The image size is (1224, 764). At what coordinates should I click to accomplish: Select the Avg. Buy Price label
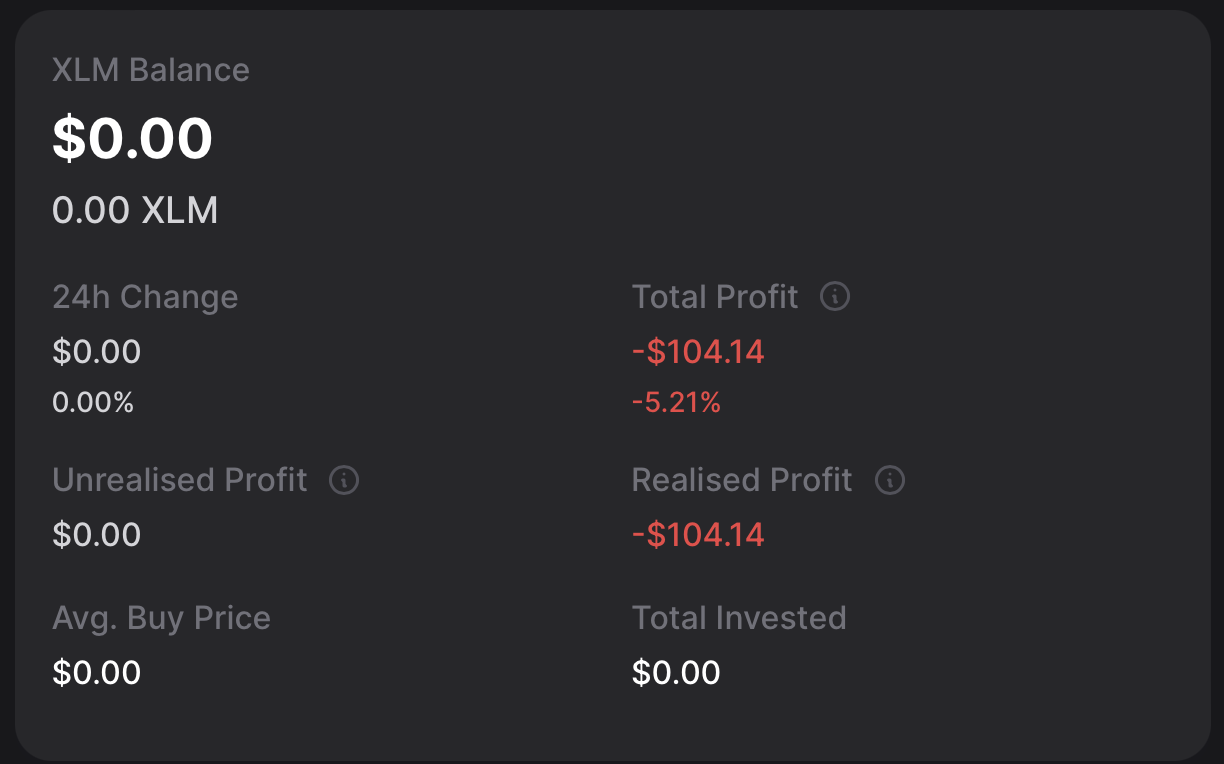tap(161, 618)
